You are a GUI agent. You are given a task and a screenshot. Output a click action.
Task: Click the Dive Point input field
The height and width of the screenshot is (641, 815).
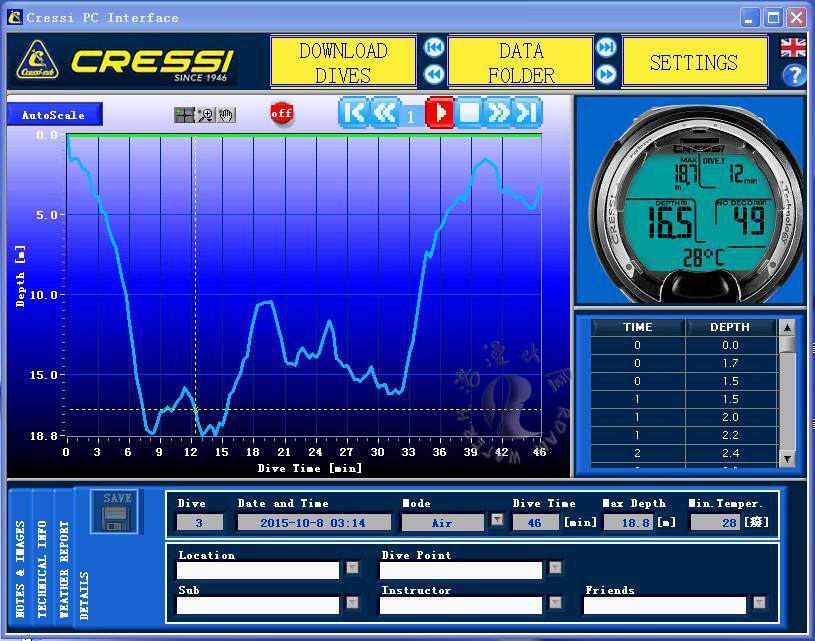461,570
